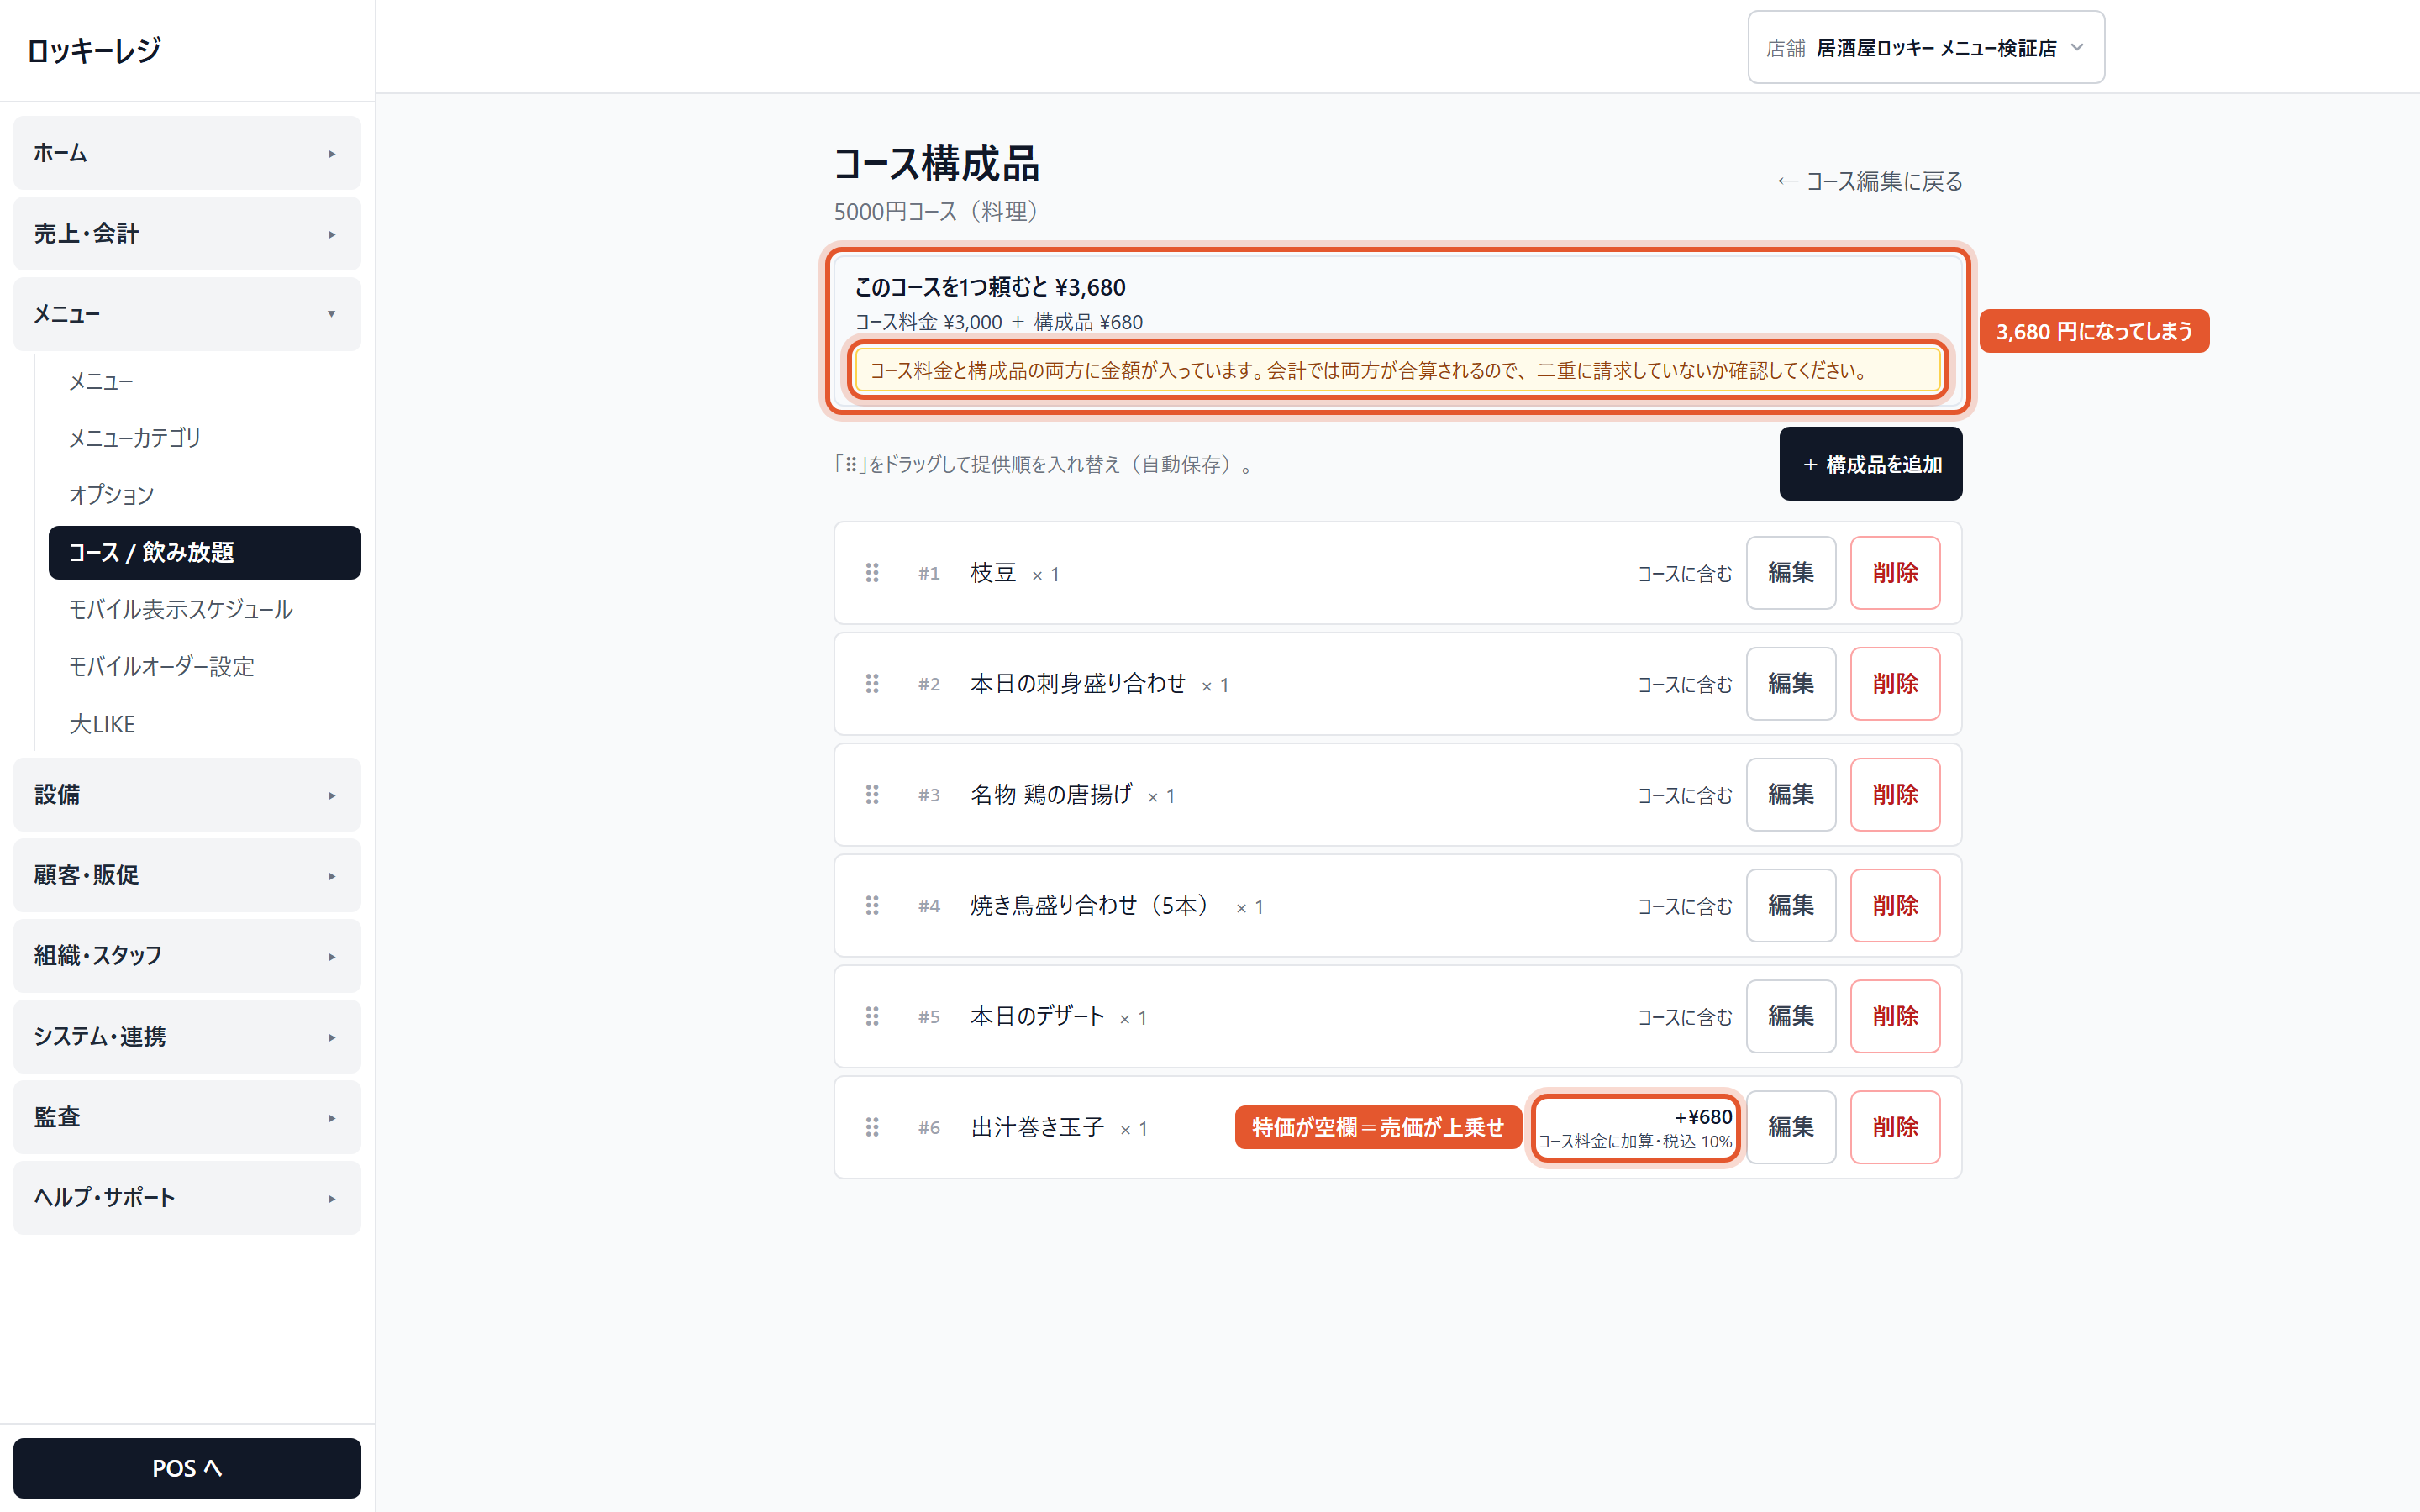Open the POS button at bottom

(x=187, y=1467)
